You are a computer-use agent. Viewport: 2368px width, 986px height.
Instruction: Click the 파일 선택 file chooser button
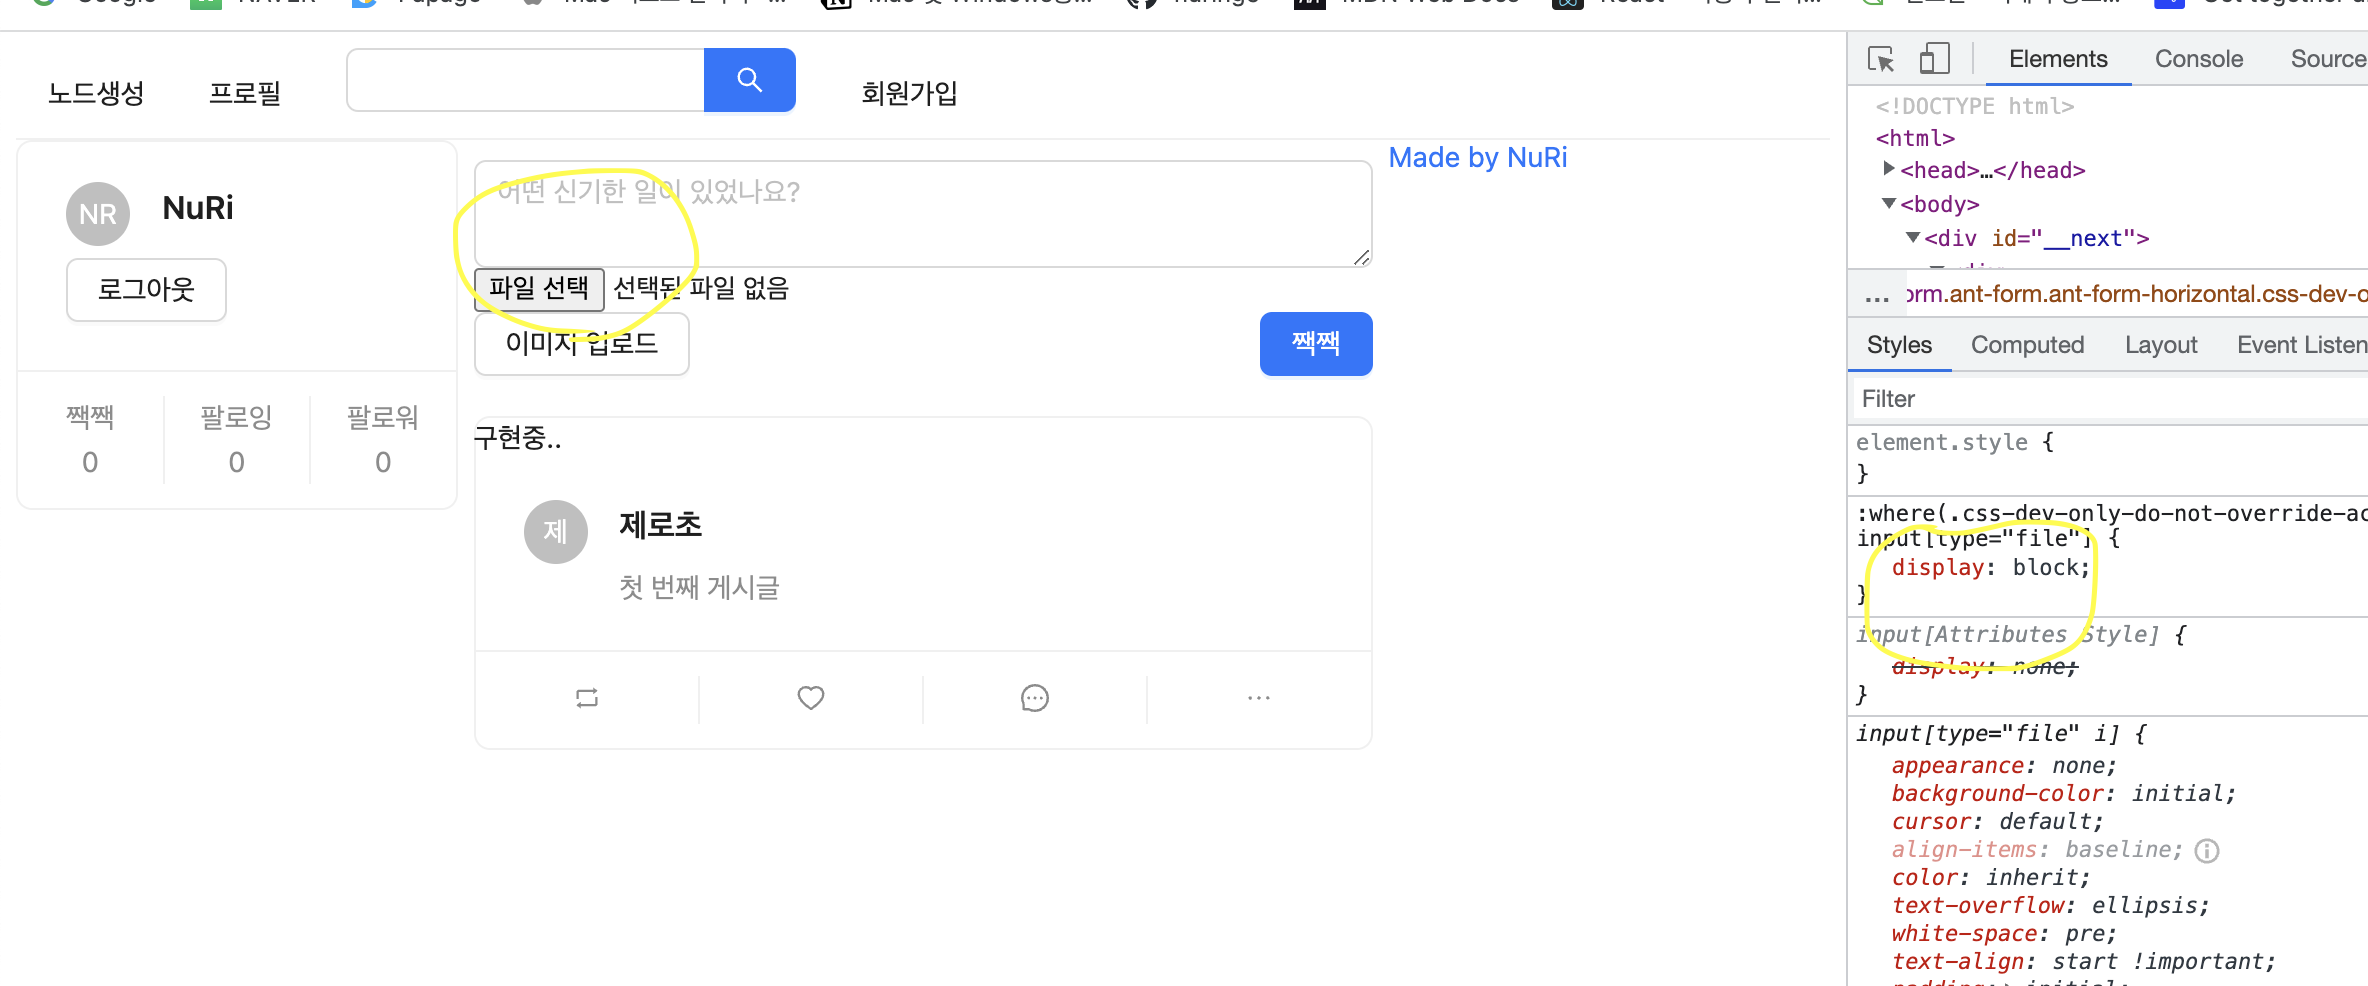pyautogui.click(x=539, y=289)
